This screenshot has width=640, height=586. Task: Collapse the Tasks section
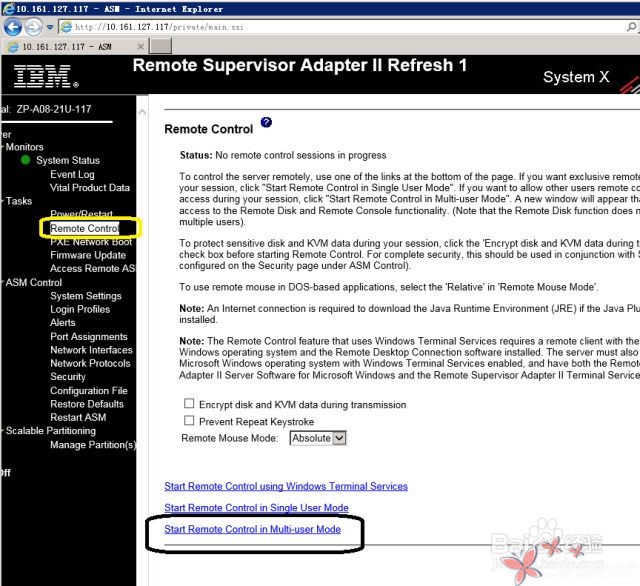click(18, 201)
